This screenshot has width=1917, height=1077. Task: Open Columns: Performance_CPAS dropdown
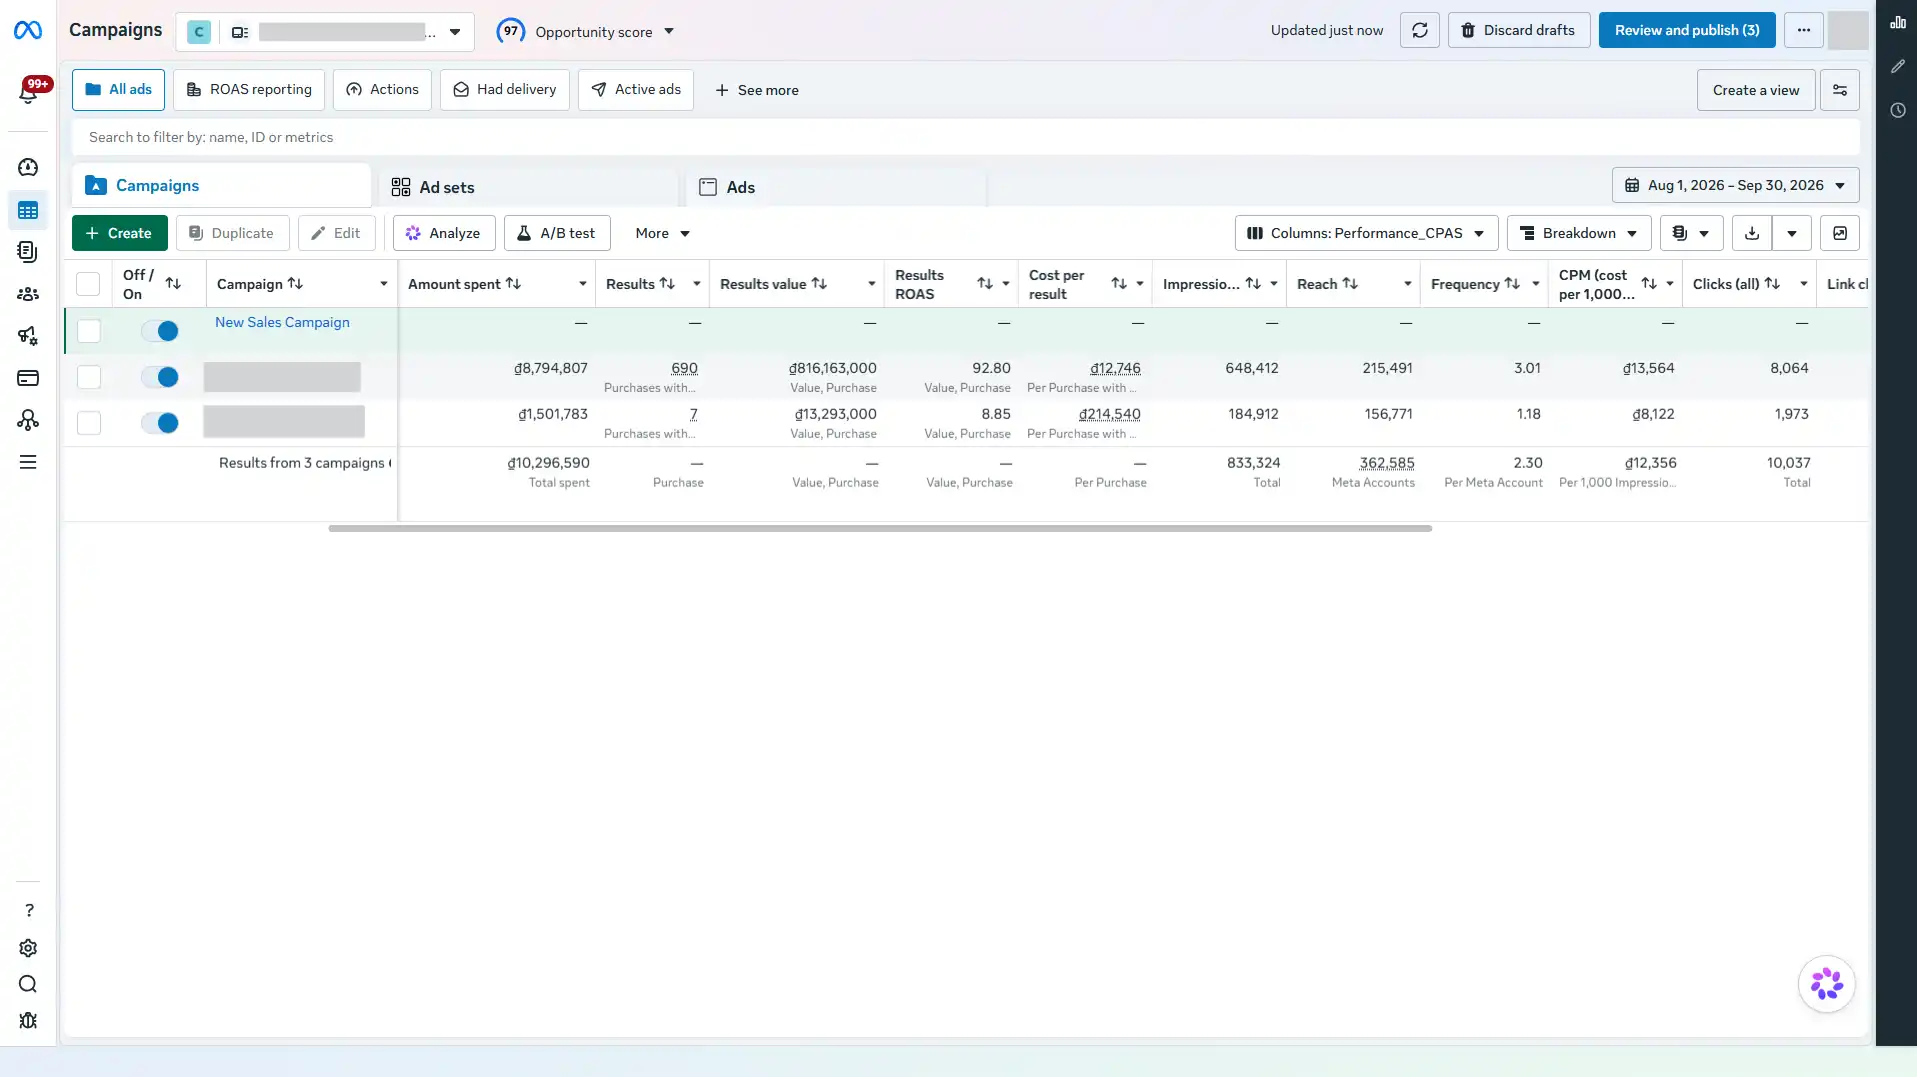[1366, 233]
